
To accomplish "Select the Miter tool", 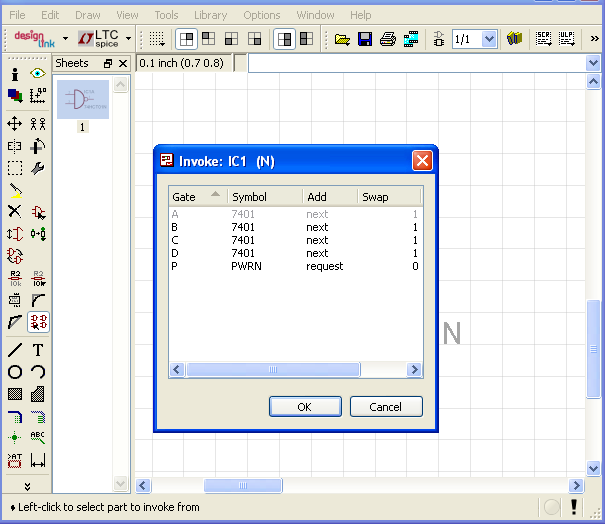I will click(38, 300).
